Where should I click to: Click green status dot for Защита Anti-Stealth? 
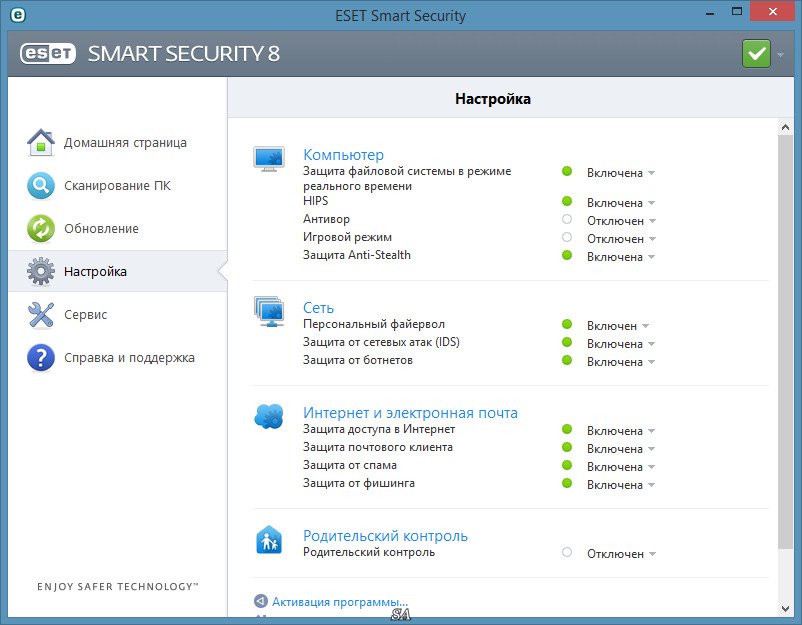pos(567,255)
